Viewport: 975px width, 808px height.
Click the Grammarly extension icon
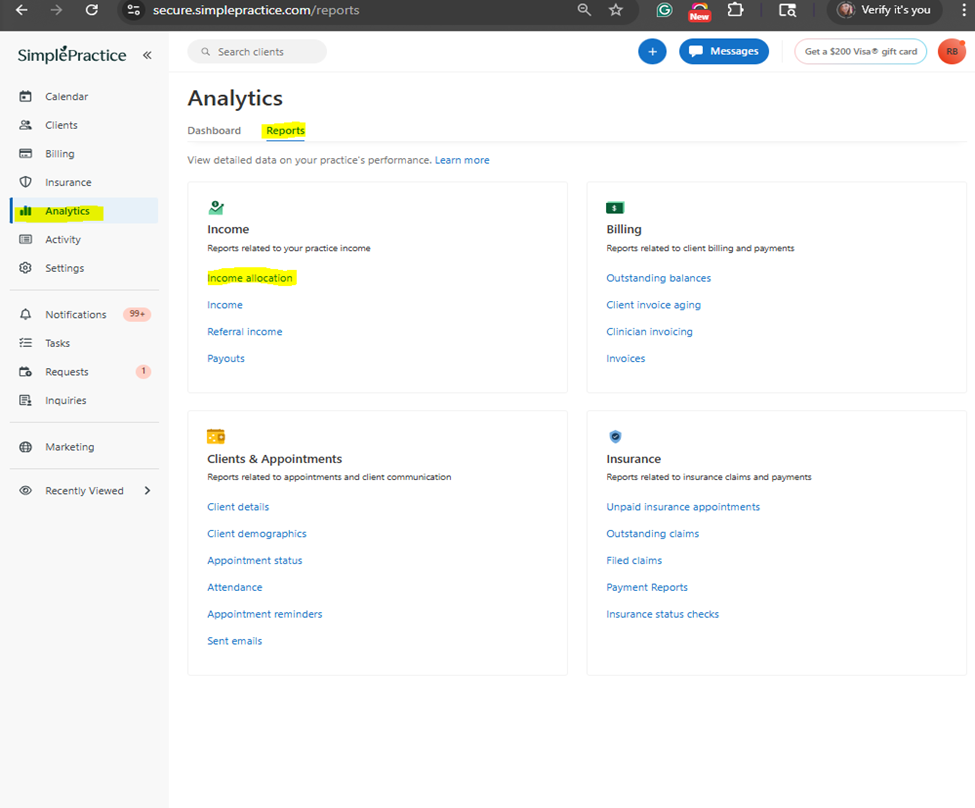click(665, 10)
